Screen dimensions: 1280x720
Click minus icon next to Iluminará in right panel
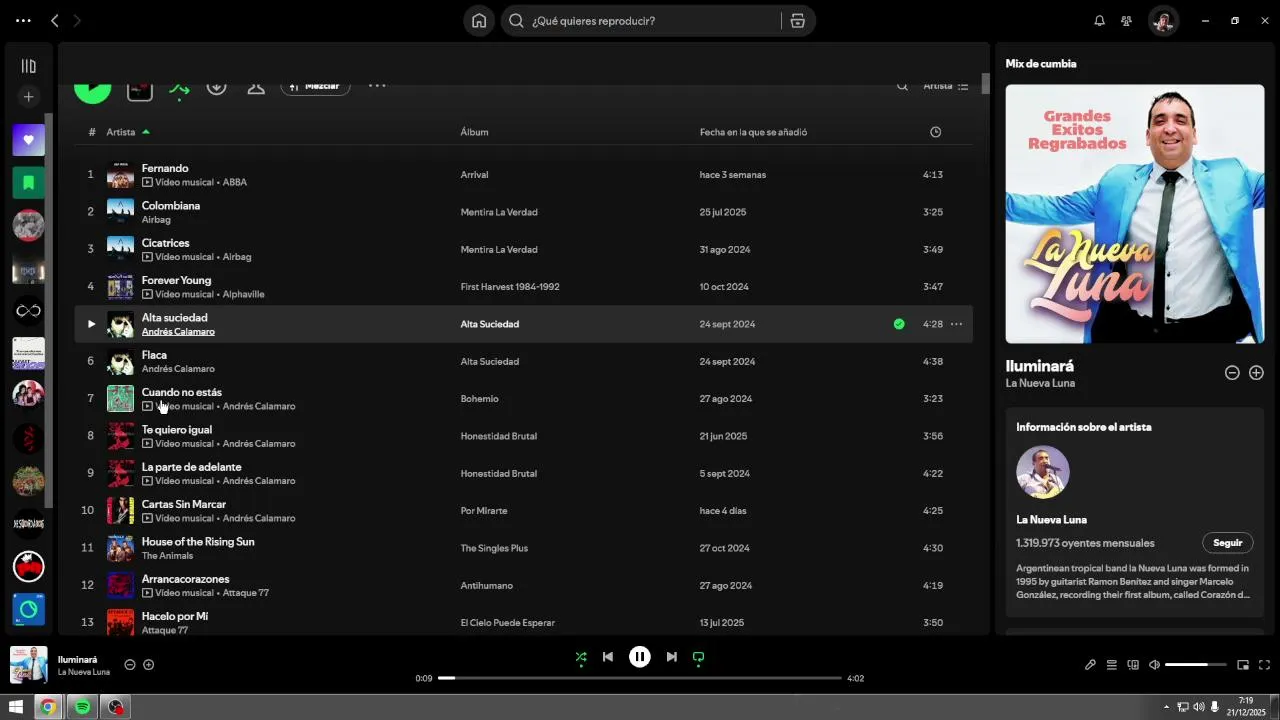1232,373
